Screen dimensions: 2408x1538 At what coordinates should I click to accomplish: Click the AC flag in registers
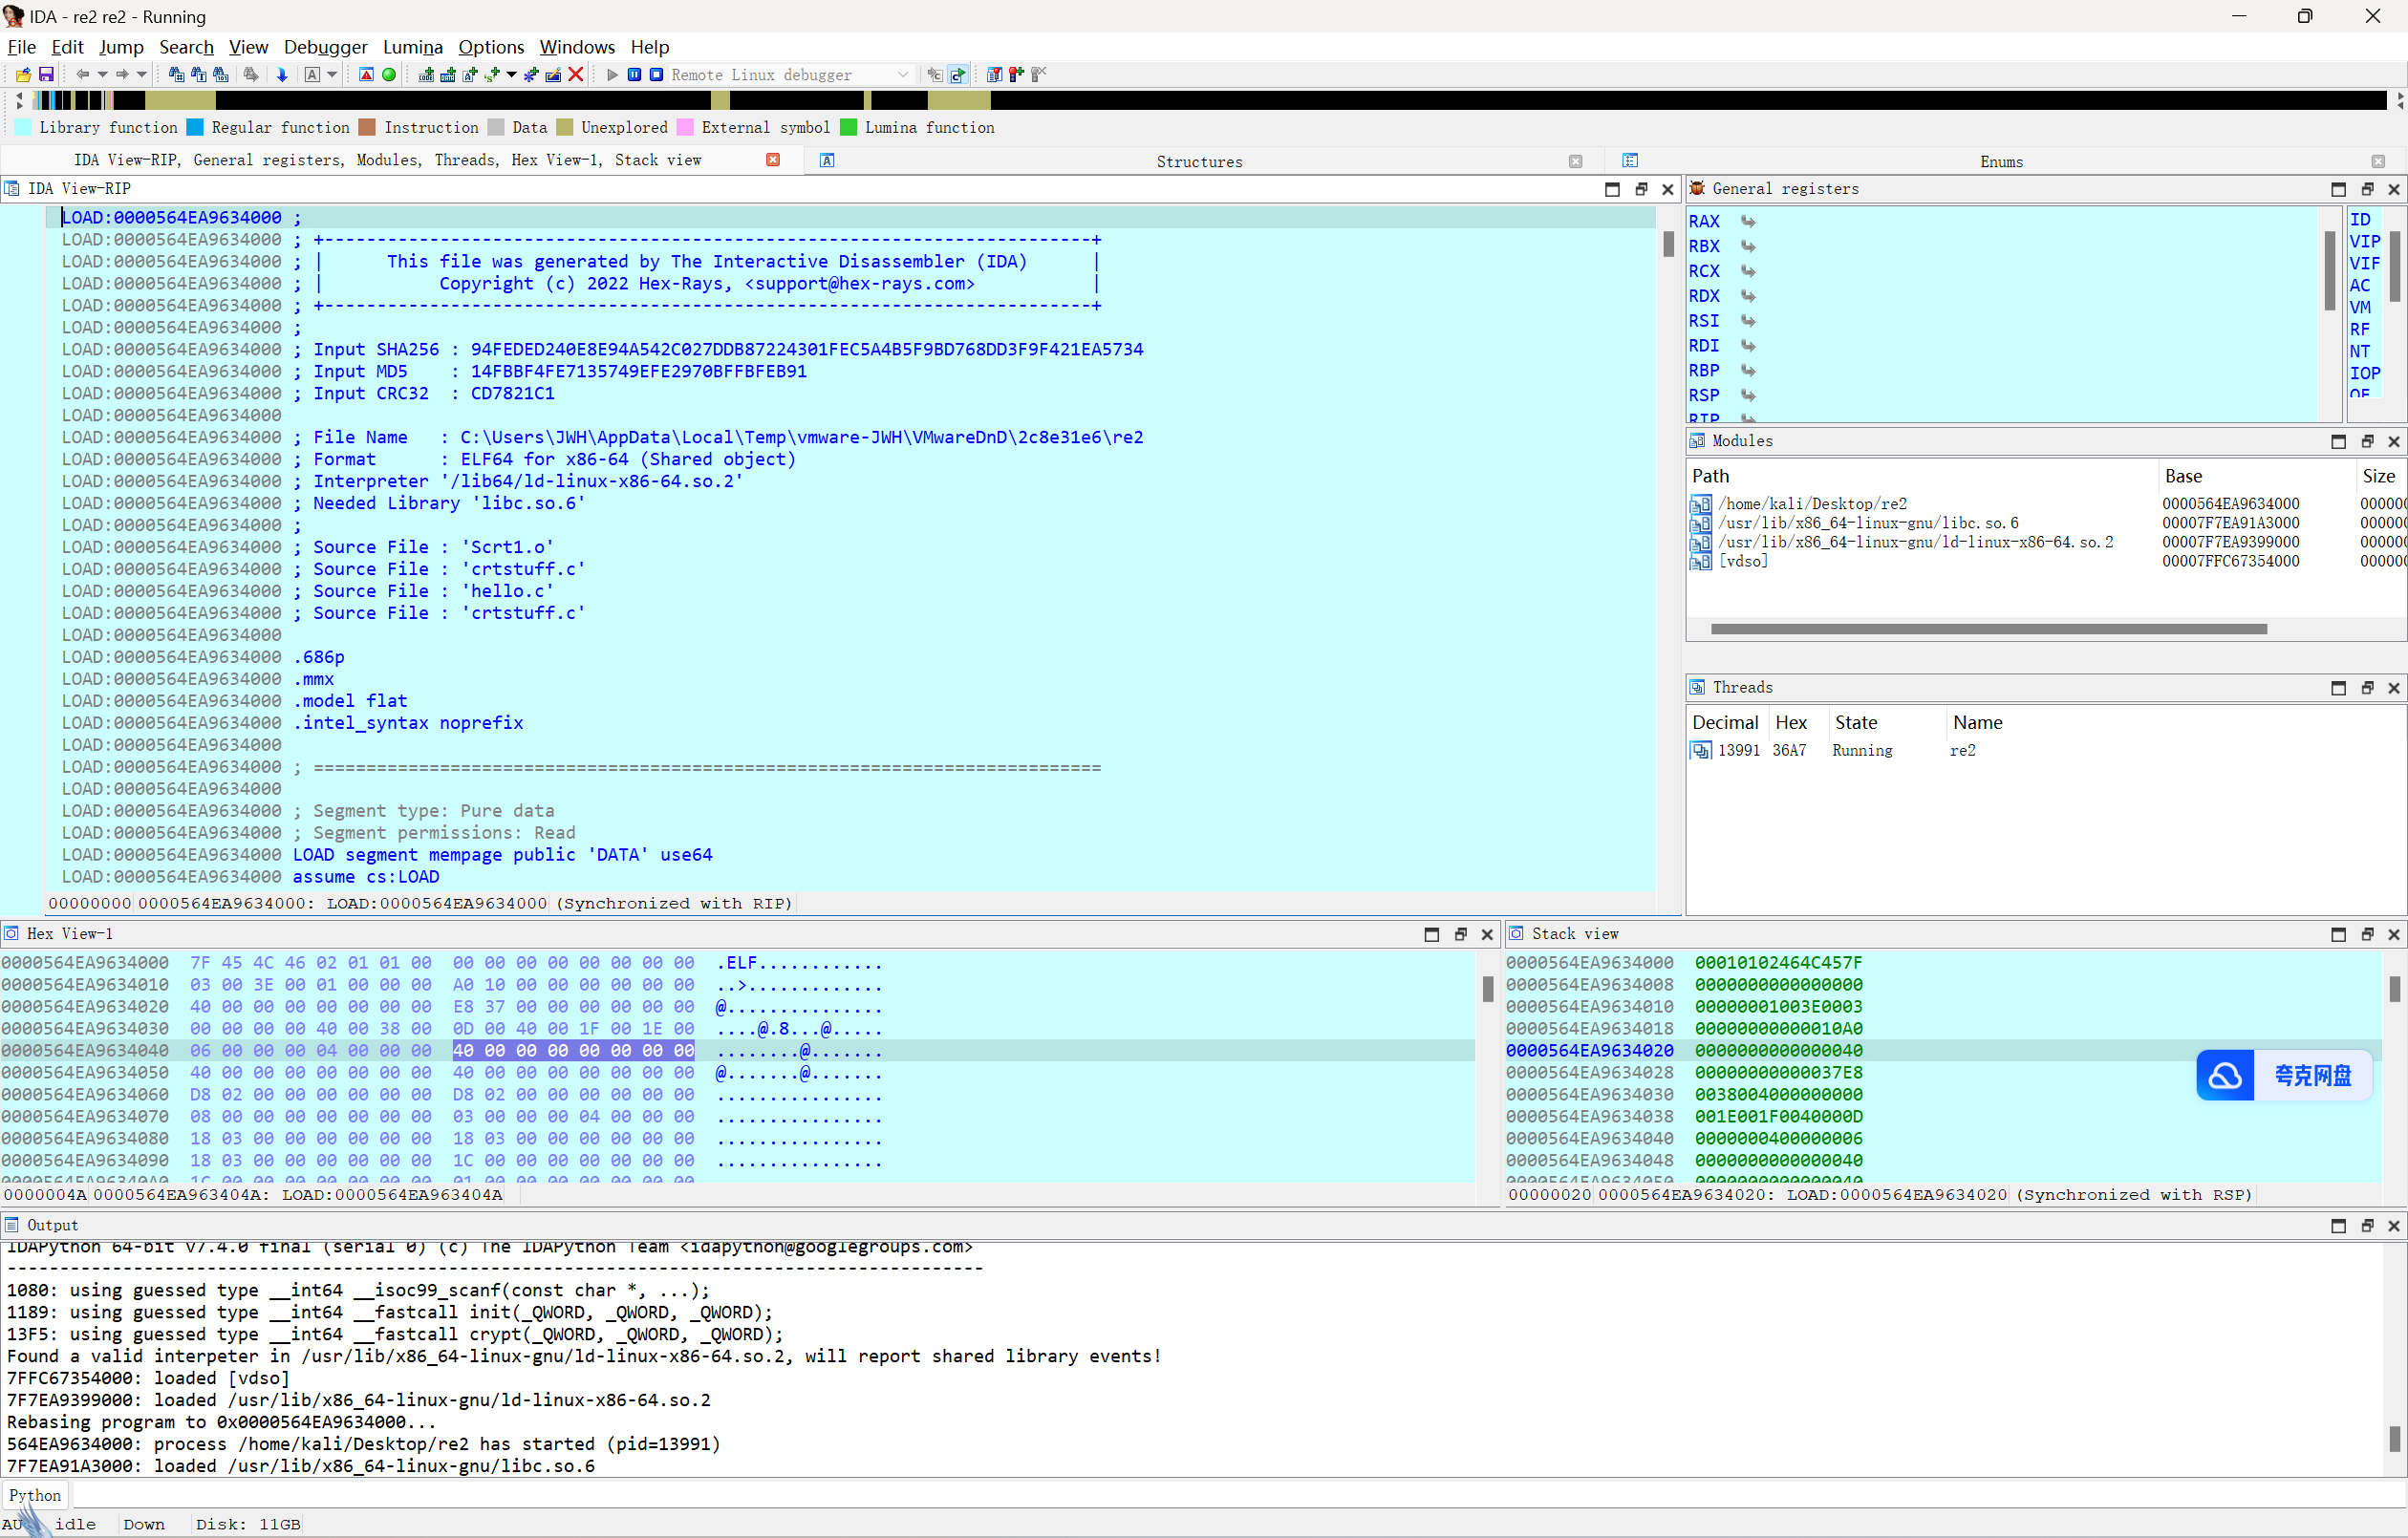tap(2360, 285)
